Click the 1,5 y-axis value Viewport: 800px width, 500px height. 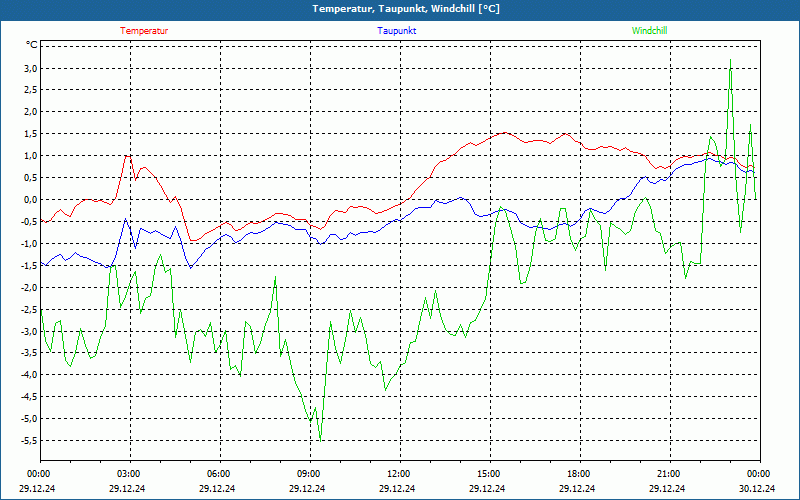pyautogui.click(x=31, y=134)
